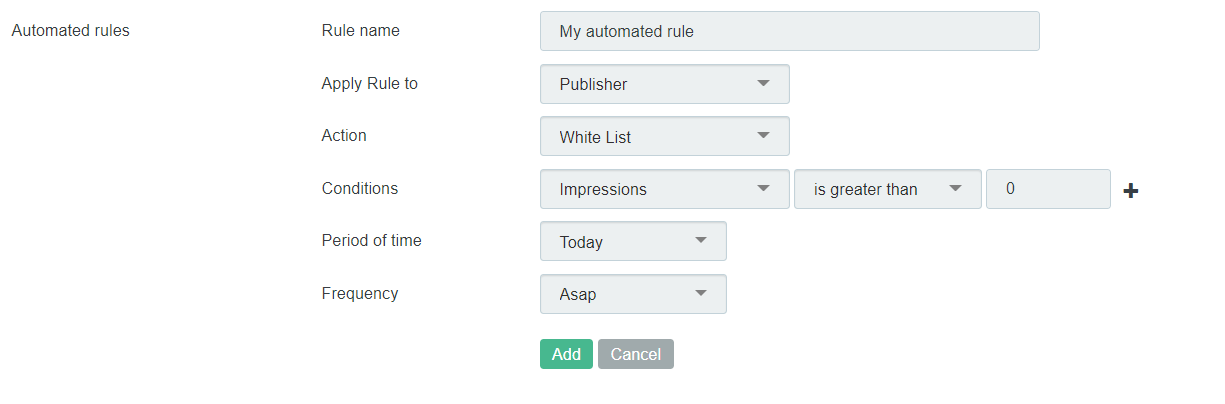Click the Period of time label

pyautogui.click(x=372, y=240)
